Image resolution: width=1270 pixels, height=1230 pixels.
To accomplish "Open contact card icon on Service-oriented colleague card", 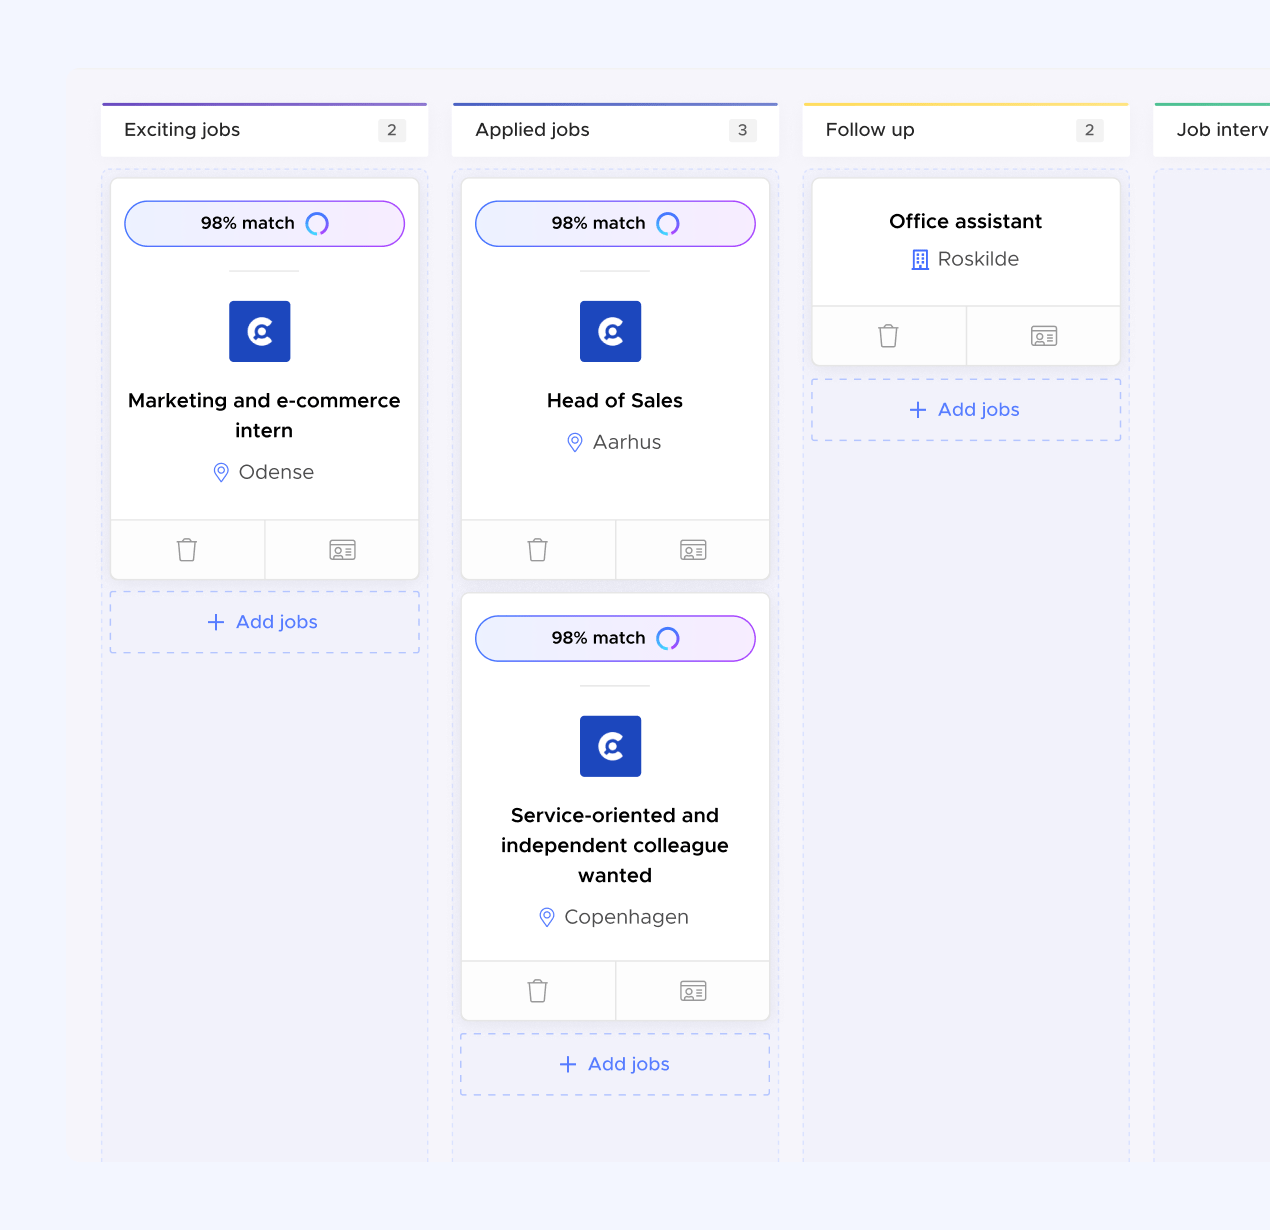I will [x=692, y=990].
